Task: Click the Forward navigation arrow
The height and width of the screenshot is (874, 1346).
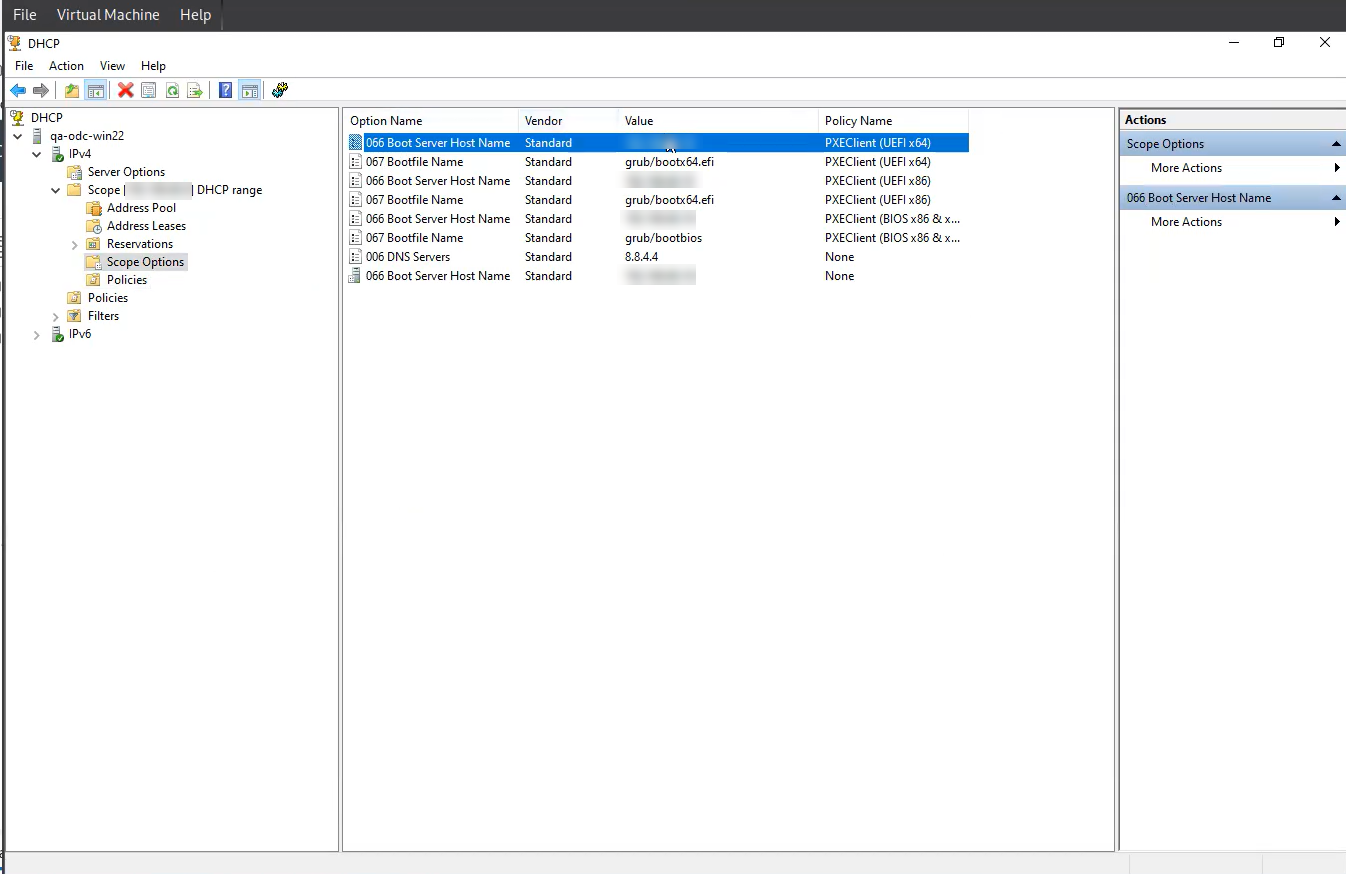Action: coord(40,90)
